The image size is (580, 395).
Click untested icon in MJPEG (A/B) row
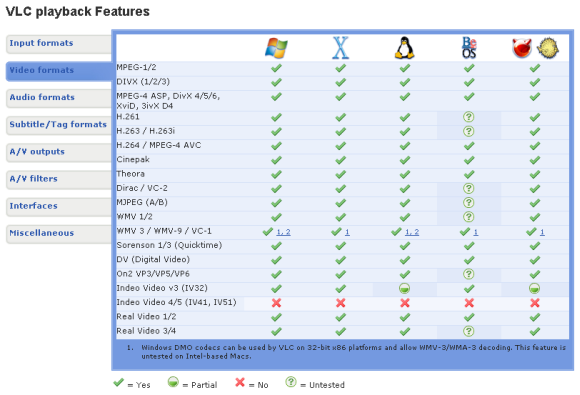[469, 203]
